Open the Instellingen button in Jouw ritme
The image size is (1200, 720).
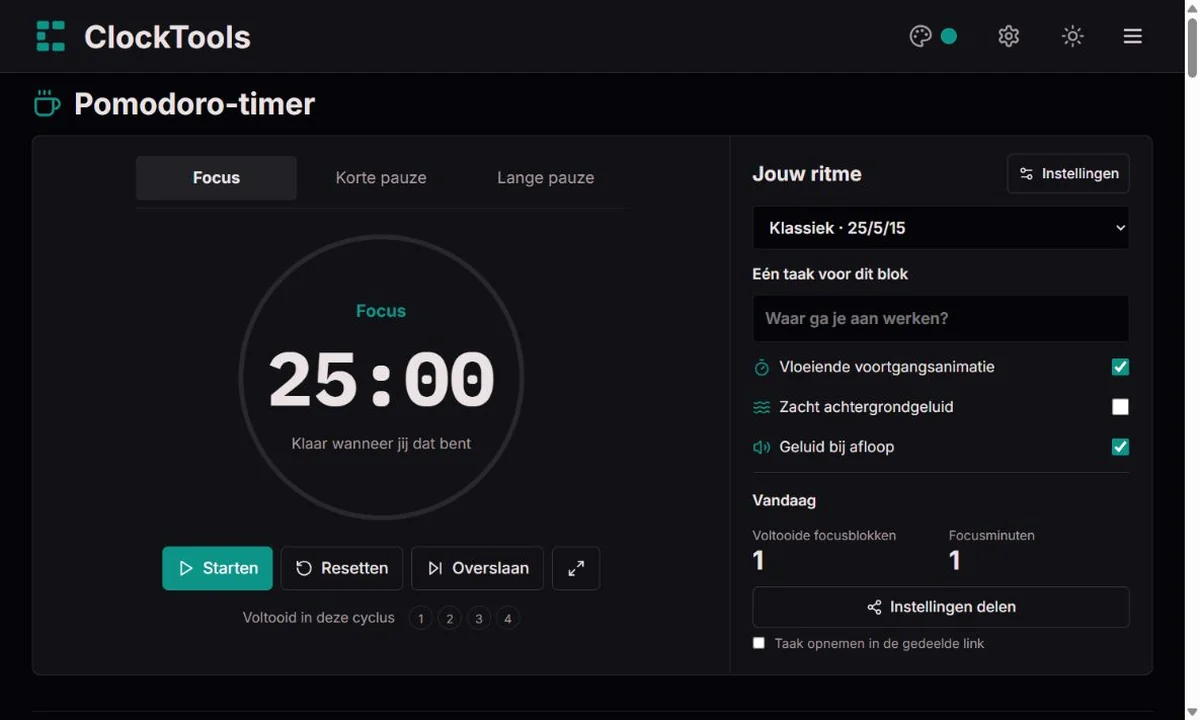click(1068, 174)
